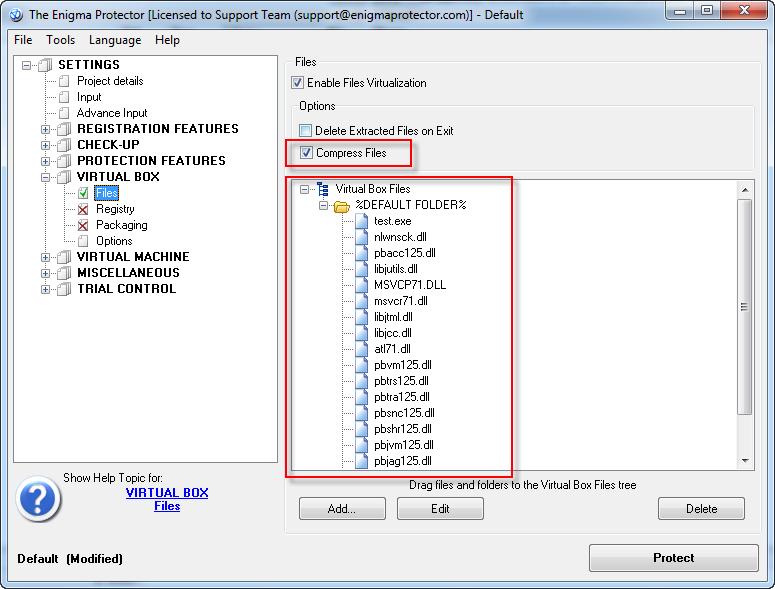Expand the MISCELLANEOUS node
The width and height of the screenshot is (775, 589).
pyautogui.click(x=45, y=273)
